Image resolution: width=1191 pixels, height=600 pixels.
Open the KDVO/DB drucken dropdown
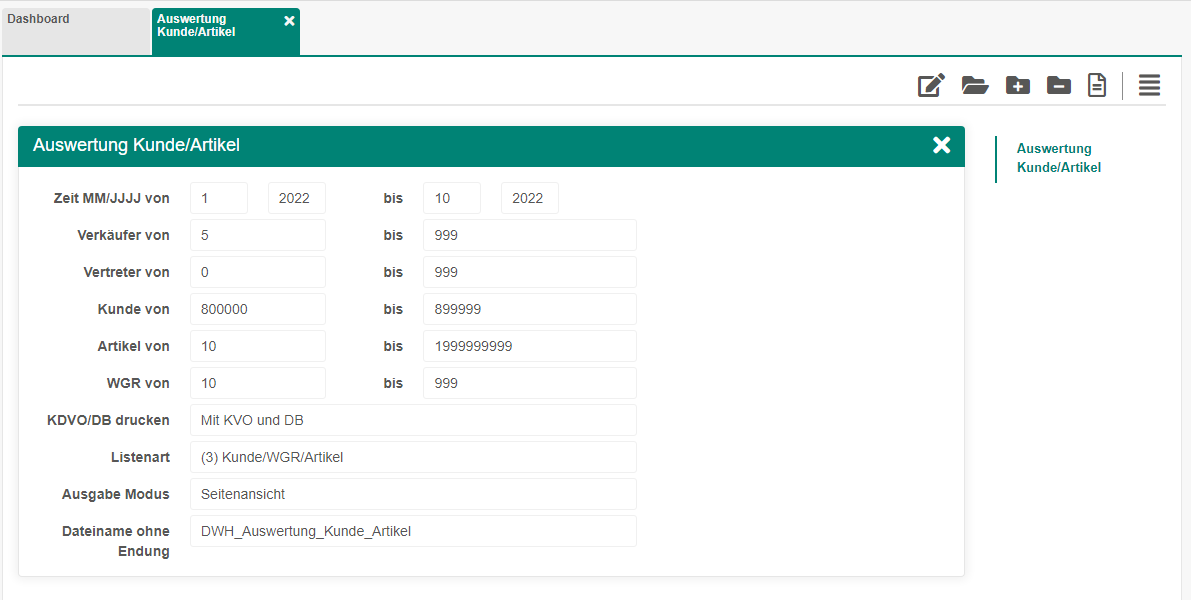tap(413, 420)
